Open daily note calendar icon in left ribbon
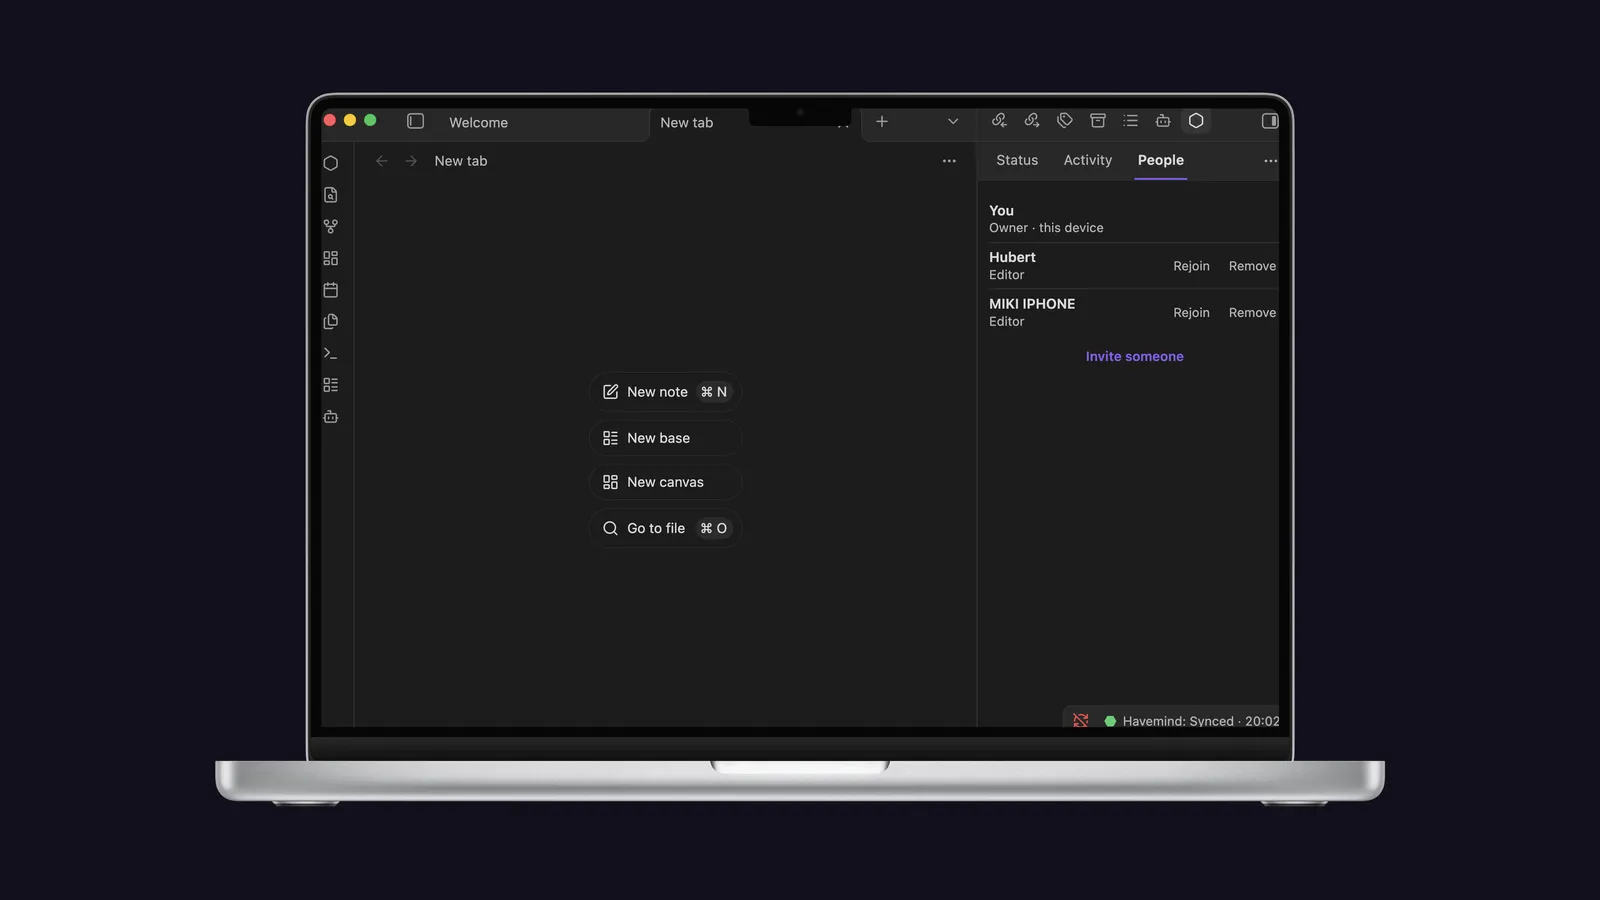1600x900 pixels. tap(331, 290)
